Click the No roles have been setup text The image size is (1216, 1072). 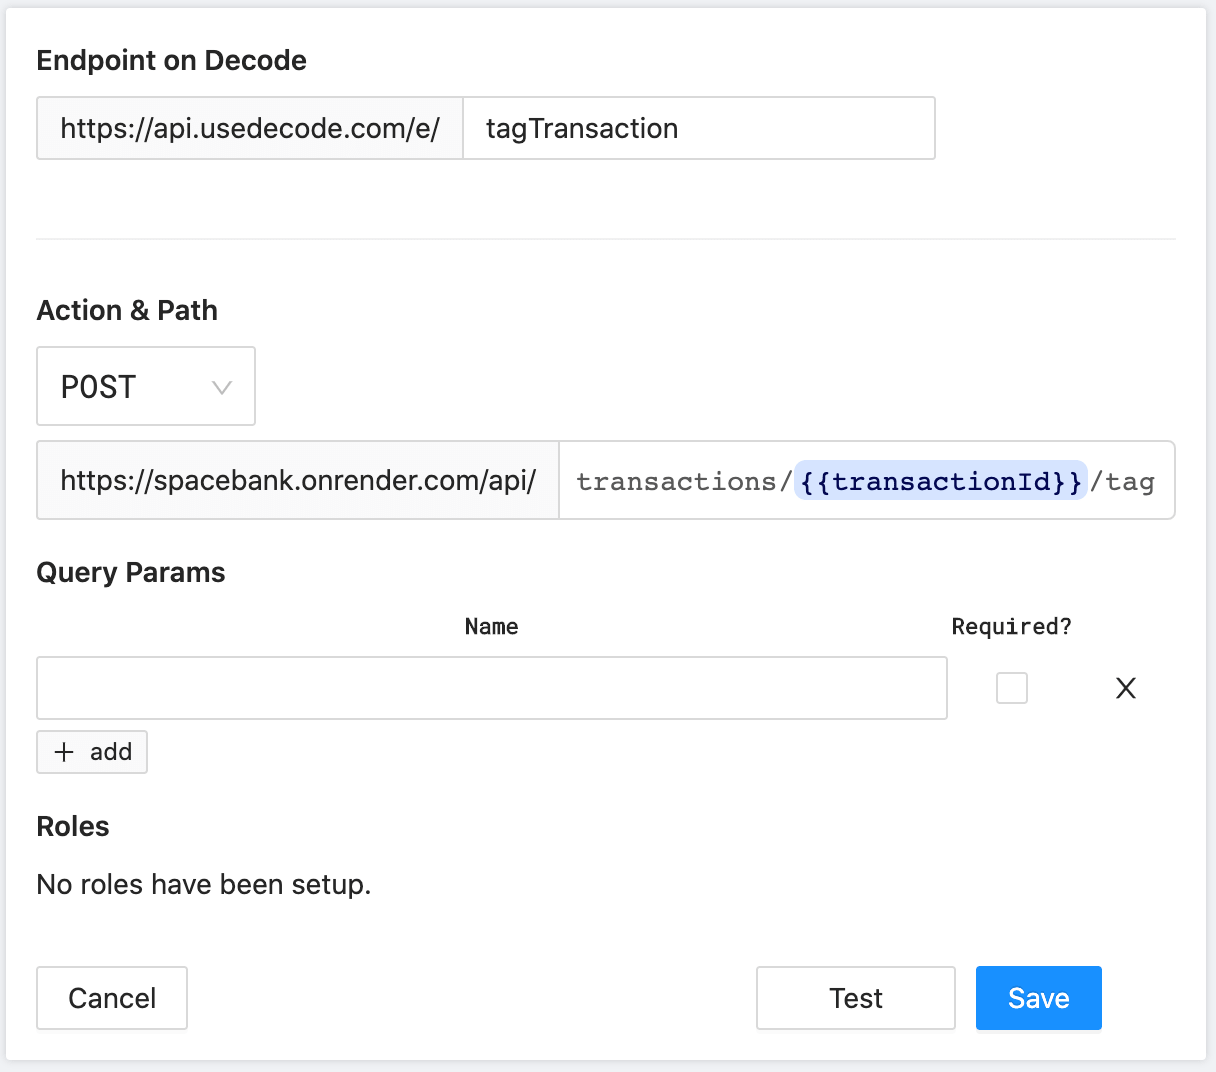coord(204,884)
